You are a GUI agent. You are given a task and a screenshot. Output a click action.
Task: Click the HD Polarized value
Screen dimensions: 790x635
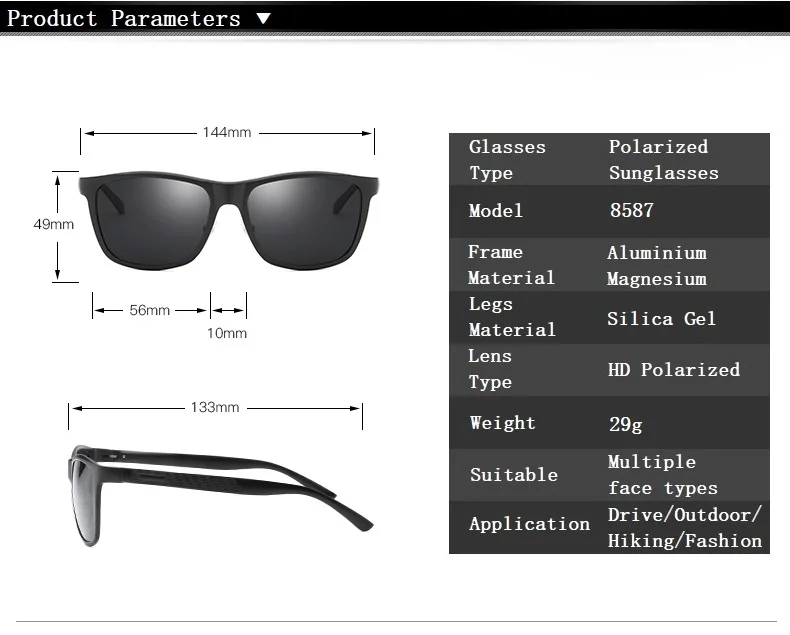[x=674, y=370]
